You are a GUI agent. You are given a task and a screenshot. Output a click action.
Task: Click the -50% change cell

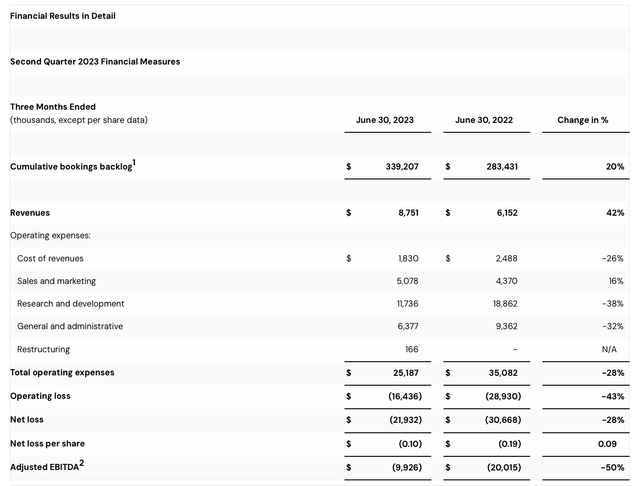click(x=613, y=468)
